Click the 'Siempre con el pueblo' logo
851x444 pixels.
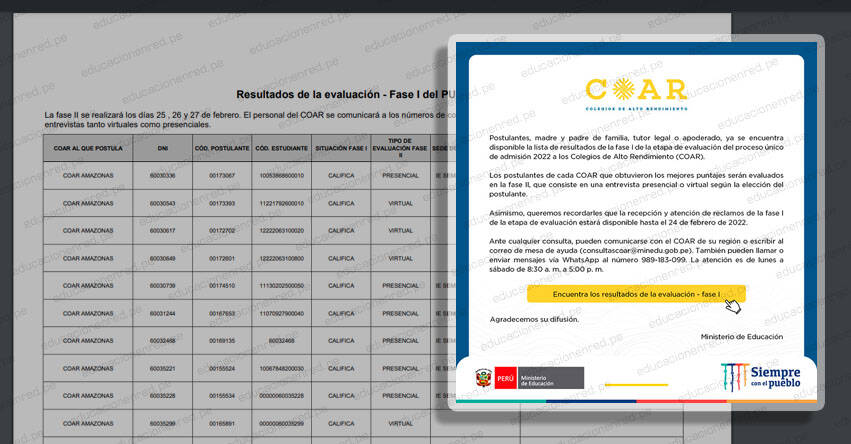(761, 377)
